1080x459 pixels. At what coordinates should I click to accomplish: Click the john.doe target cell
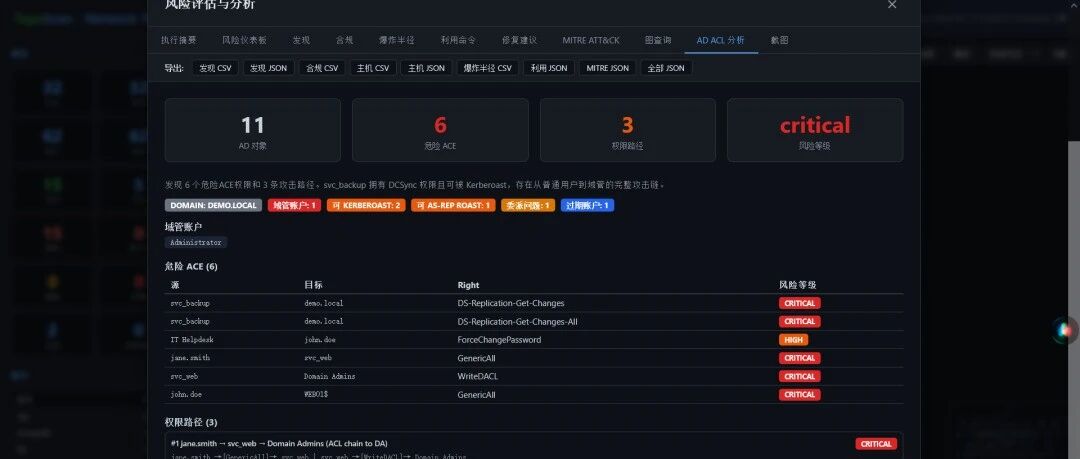320,340
